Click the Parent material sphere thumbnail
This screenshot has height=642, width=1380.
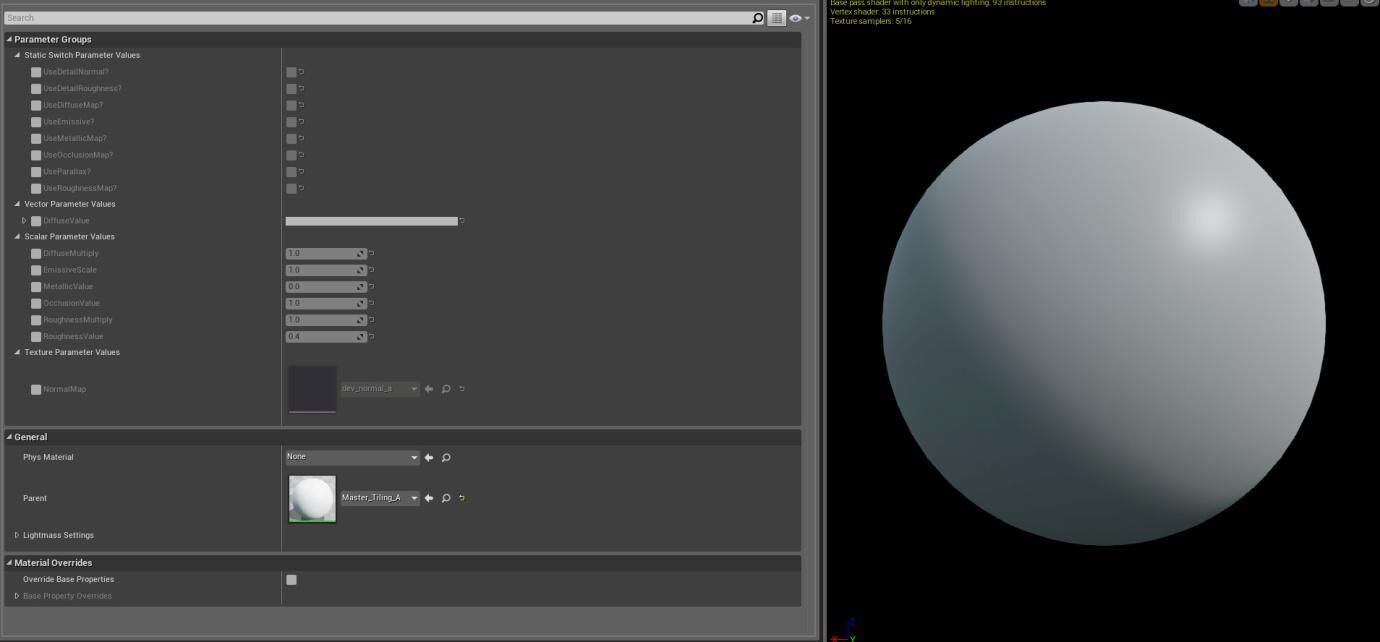tap(312, 498)
